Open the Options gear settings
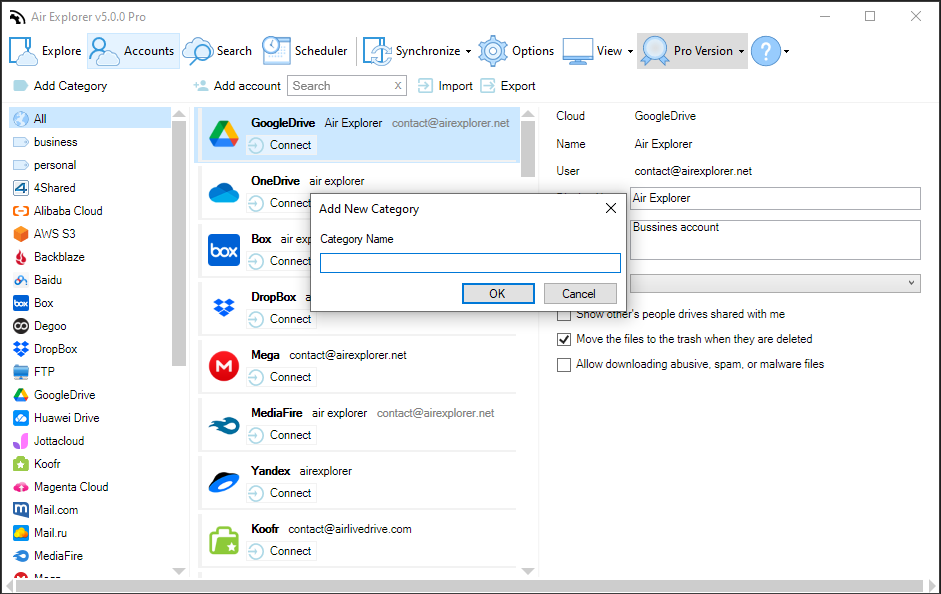The width and height of the screenshot is (941, 594). point(516,51)
